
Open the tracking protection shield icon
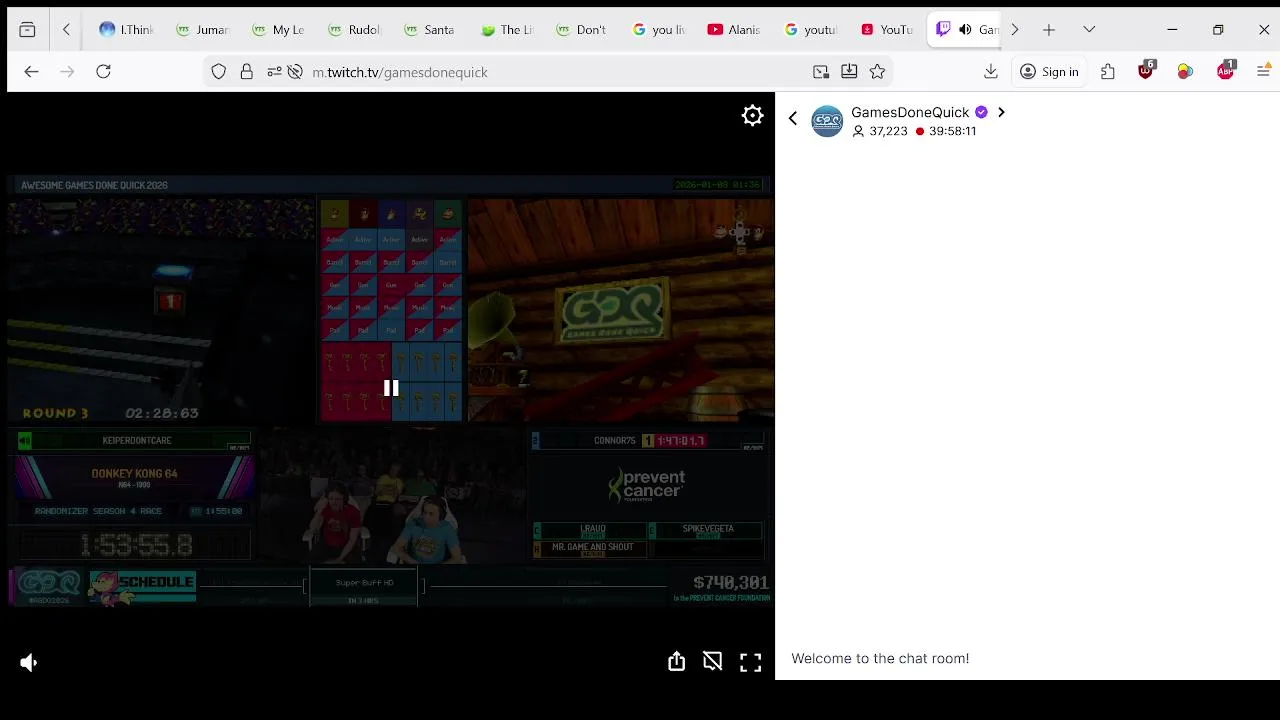(219, 72)
